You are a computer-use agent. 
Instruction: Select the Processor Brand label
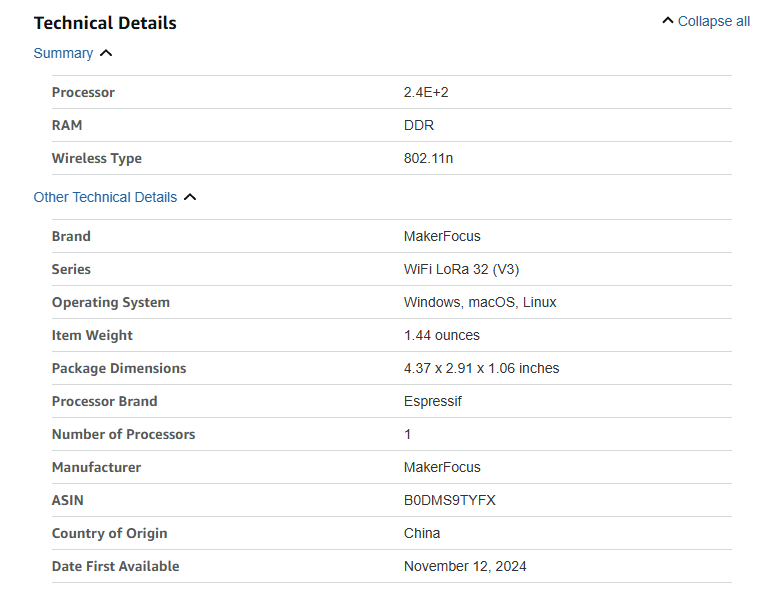click(x=104, y=401)
